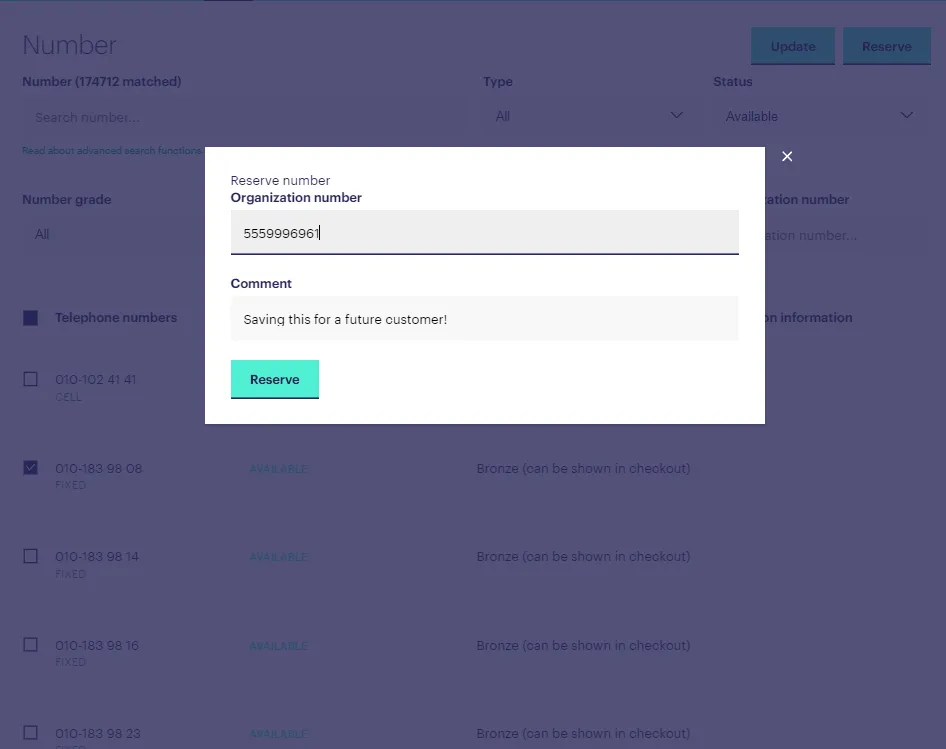Open the Status dropdown showing Available
The image size is (946, 749).
819,116
